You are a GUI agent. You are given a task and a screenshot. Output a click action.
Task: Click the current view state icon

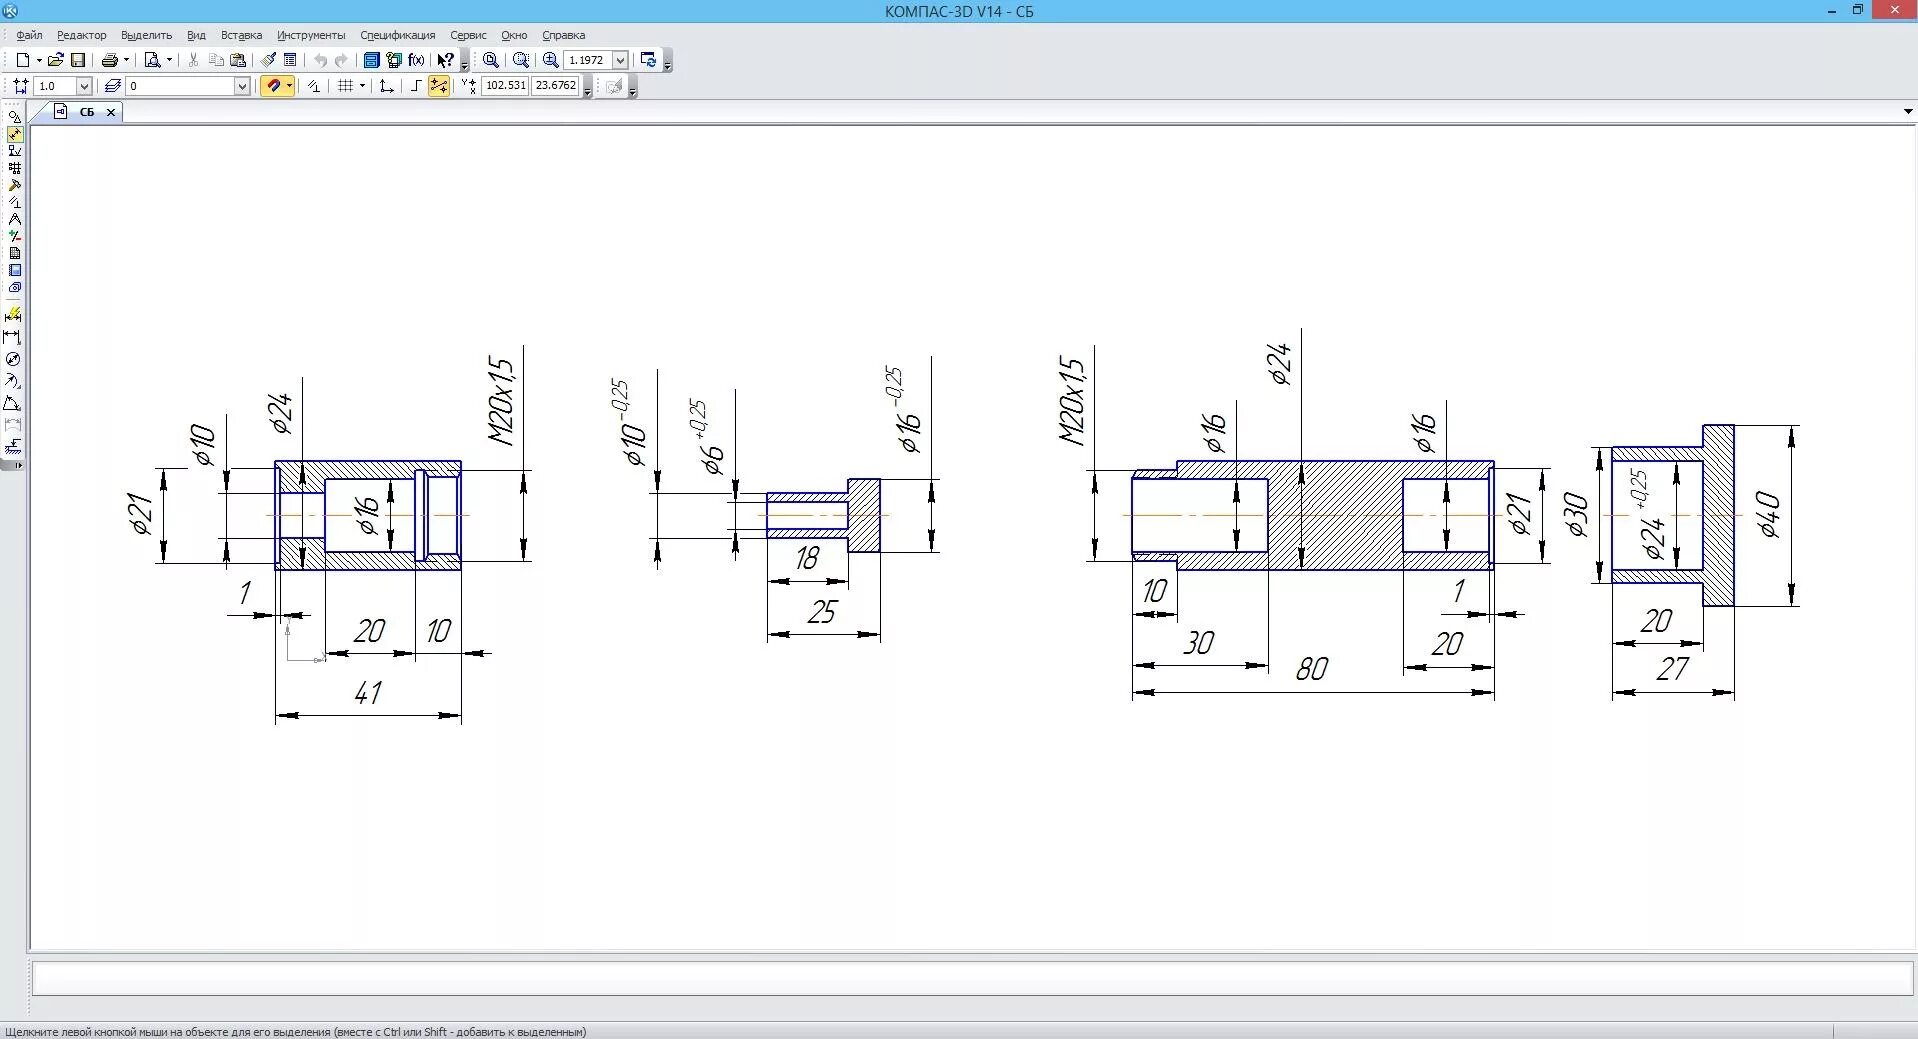(20, 86)
